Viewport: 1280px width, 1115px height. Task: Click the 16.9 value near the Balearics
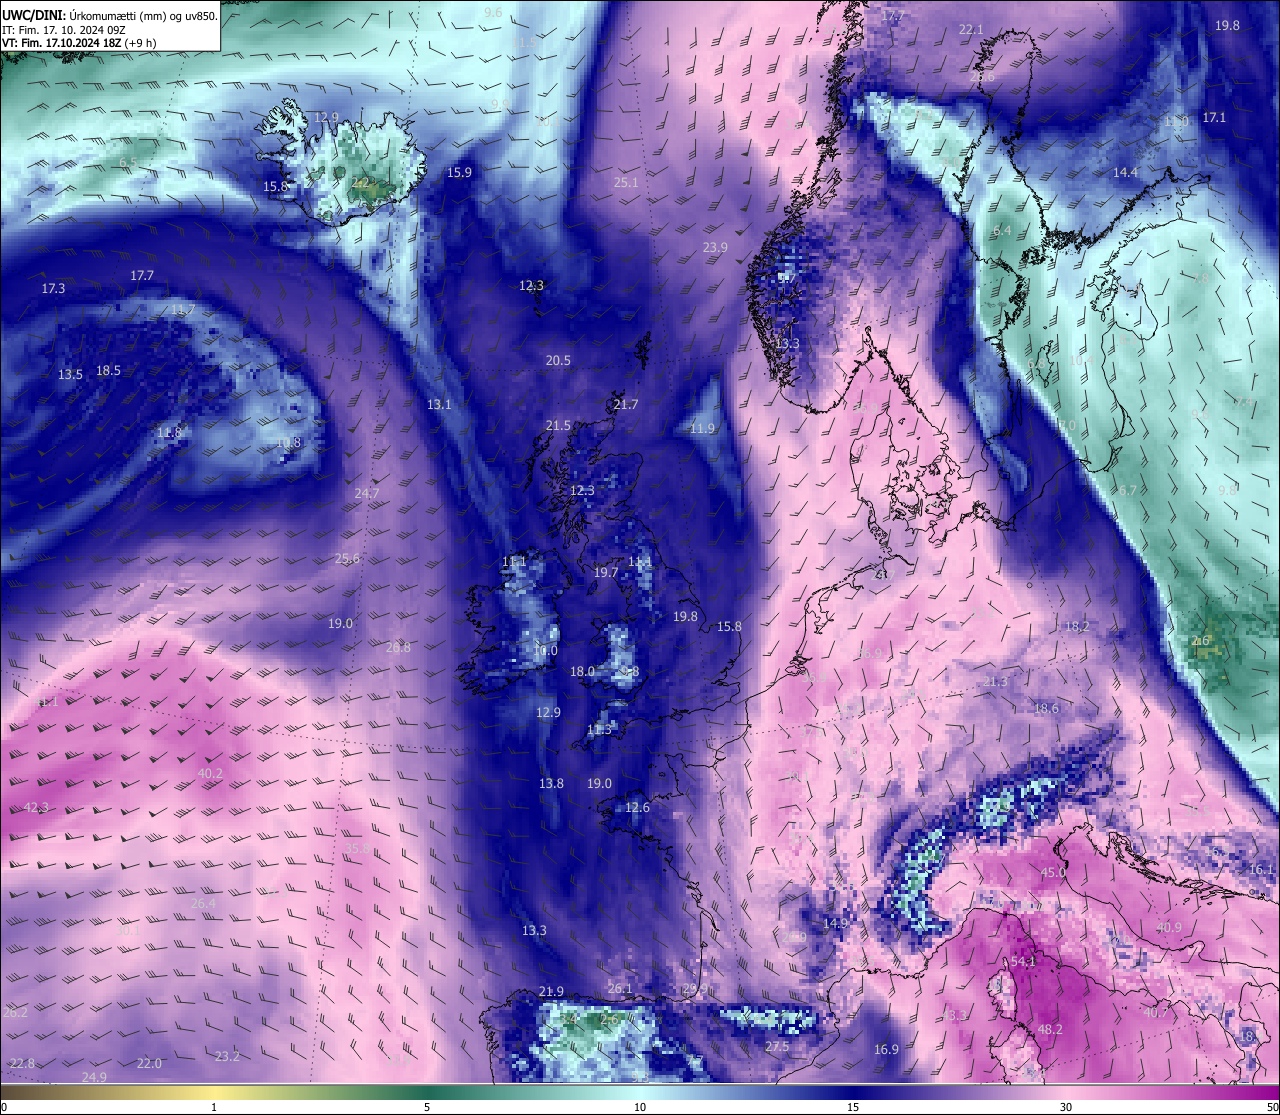[886, 1049]
